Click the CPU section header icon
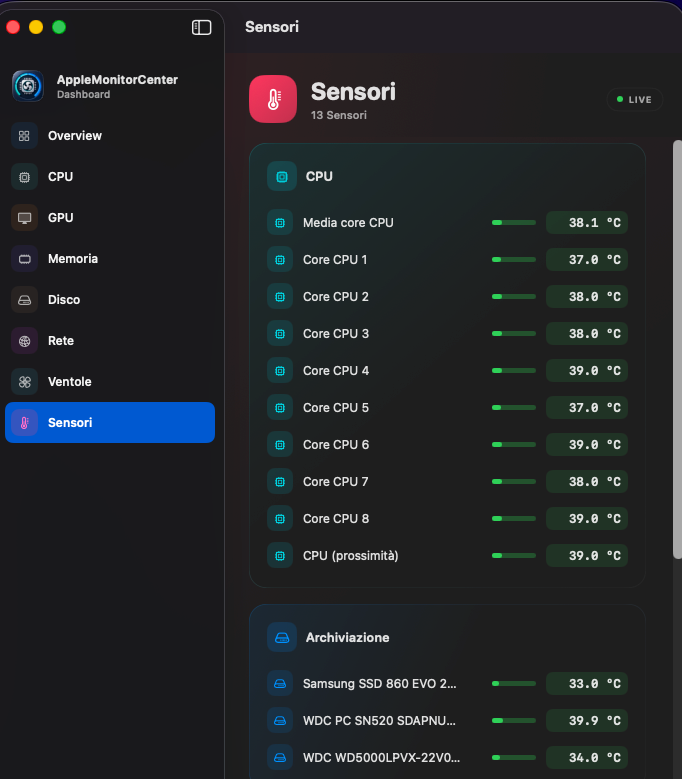 (282, 176)
